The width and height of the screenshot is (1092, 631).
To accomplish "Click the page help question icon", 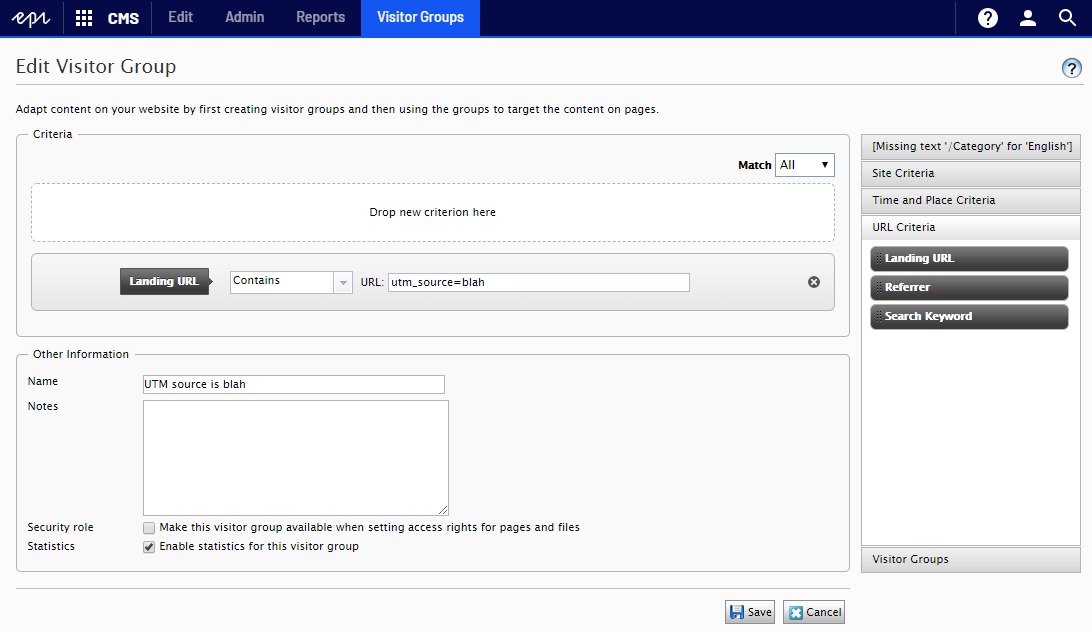I will (x=1071, y=68).
